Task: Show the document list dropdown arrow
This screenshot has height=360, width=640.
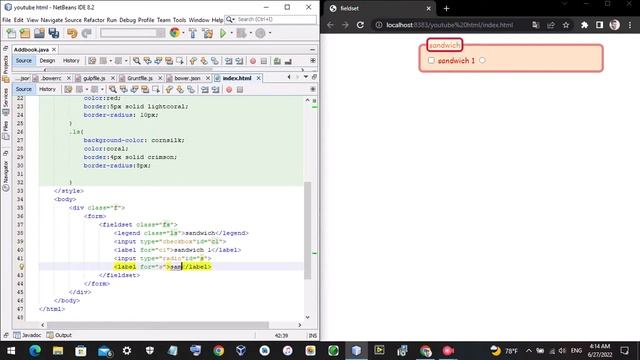Action: pyautogui.click(x=306, y=77)
